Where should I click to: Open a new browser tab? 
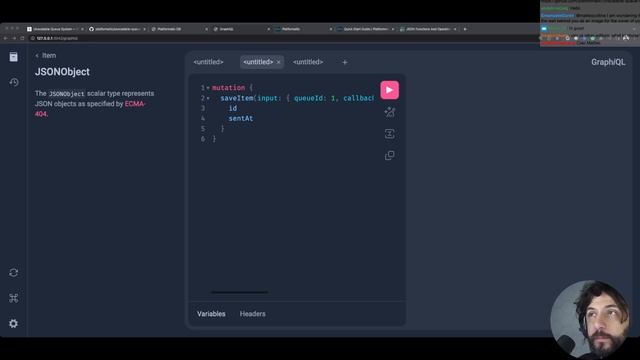[x=465, y=29]
